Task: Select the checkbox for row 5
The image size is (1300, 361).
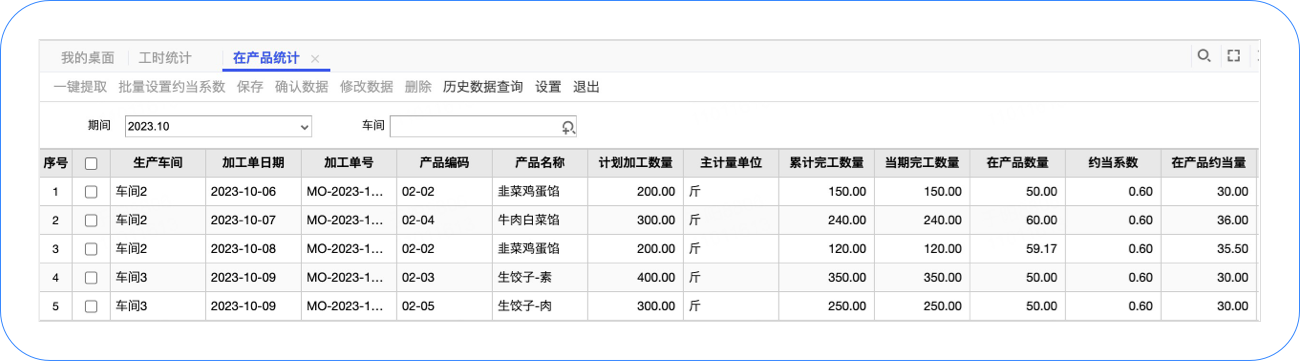Action: coord(91,306)
